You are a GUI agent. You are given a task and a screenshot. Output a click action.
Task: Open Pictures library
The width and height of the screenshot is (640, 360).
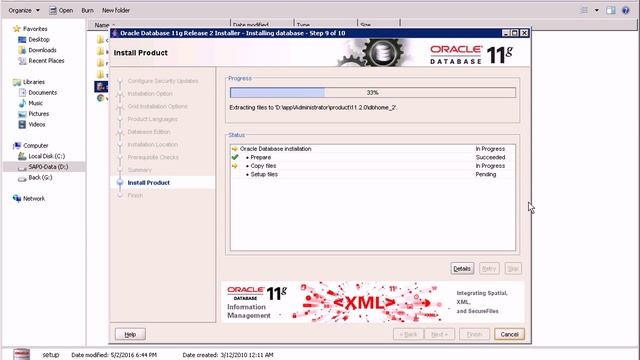point(39,113)
